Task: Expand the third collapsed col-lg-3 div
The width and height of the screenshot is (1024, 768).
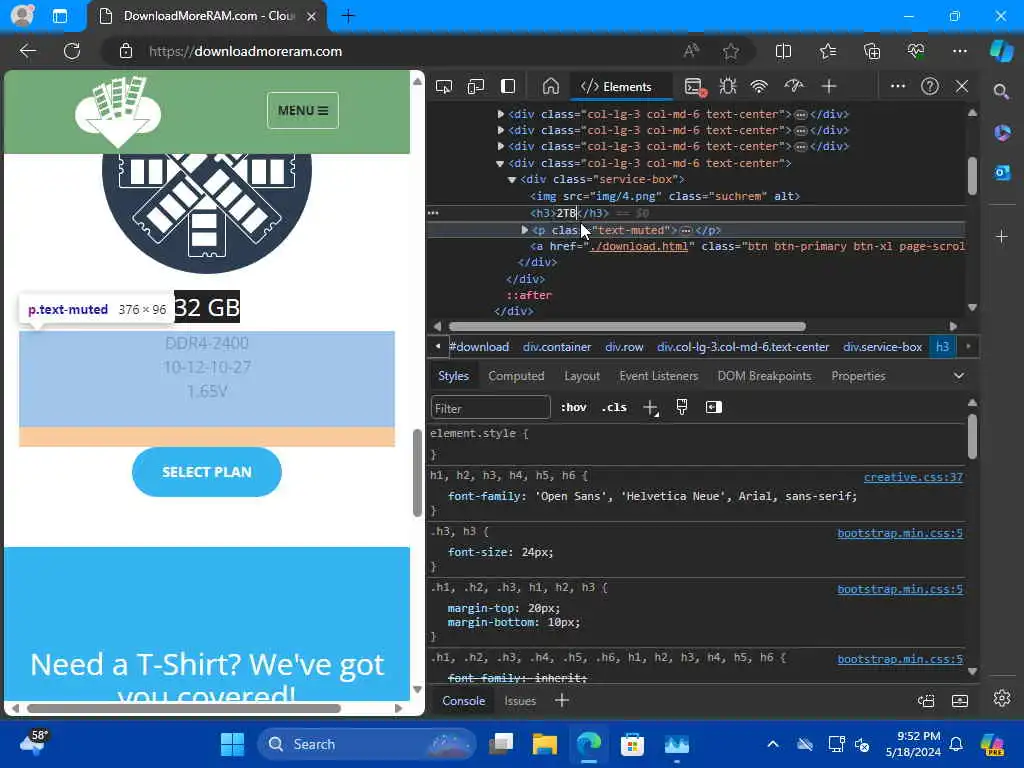Action: click(x=501, y=146)
